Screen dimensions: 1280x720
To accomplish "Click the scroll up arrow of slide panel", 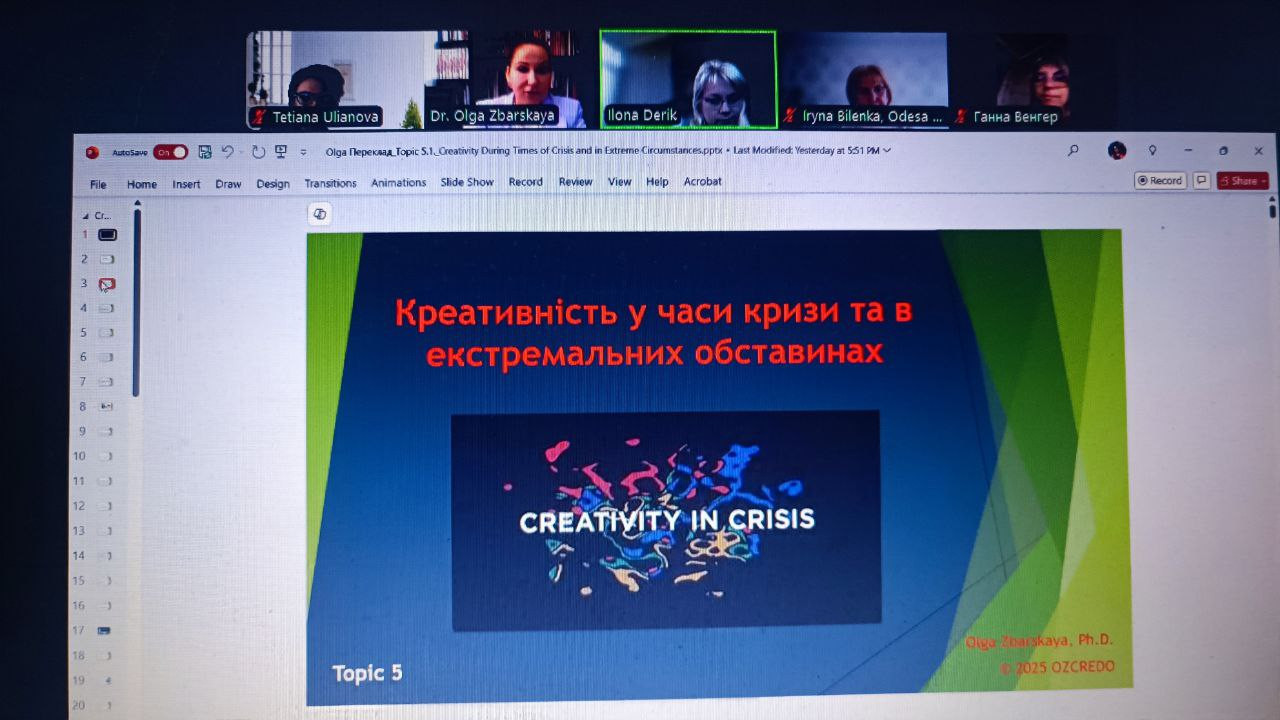I will pos(137,203).
